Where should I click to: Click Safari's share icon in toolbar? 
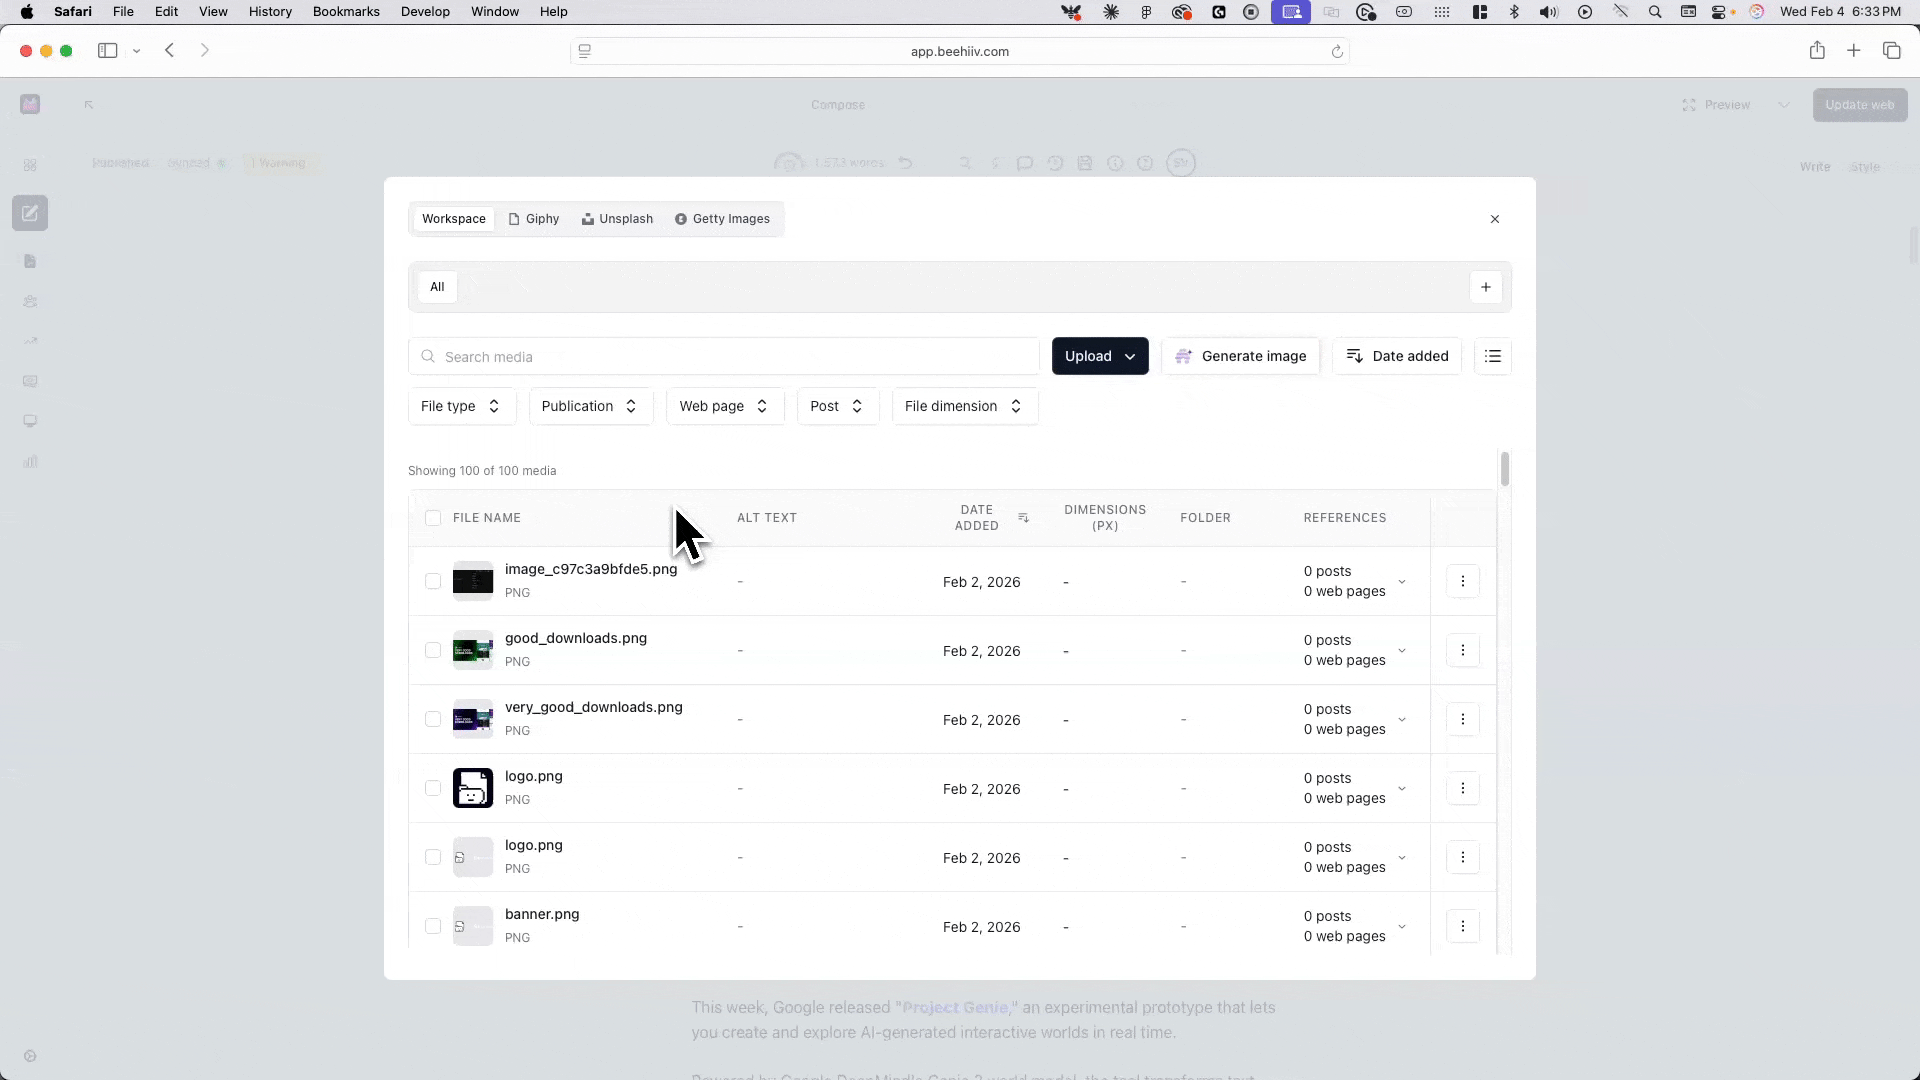click(x=1816, y=51)
